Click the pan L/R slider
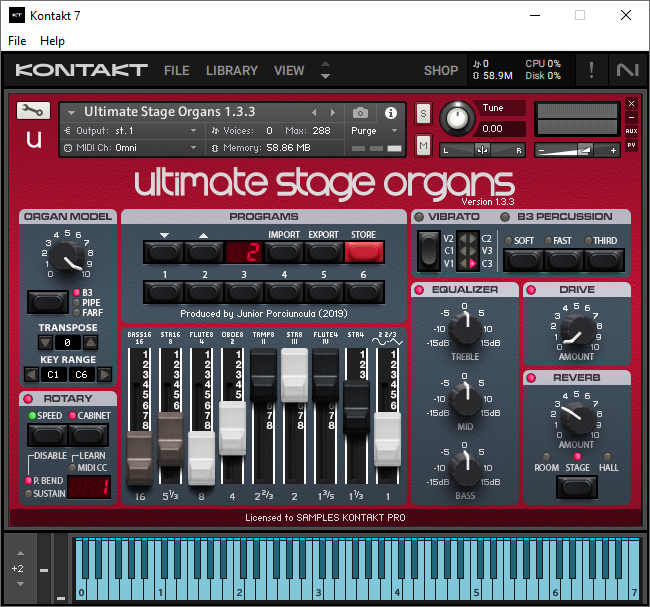Viewport: 650px width, 607px height. tap(482, 151)
